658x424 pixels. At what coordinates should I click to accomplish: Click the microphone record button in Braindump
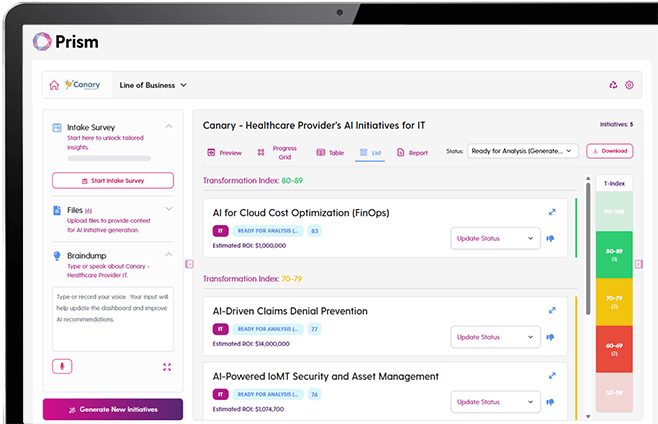pyautogui.click(x=61, y=366)
